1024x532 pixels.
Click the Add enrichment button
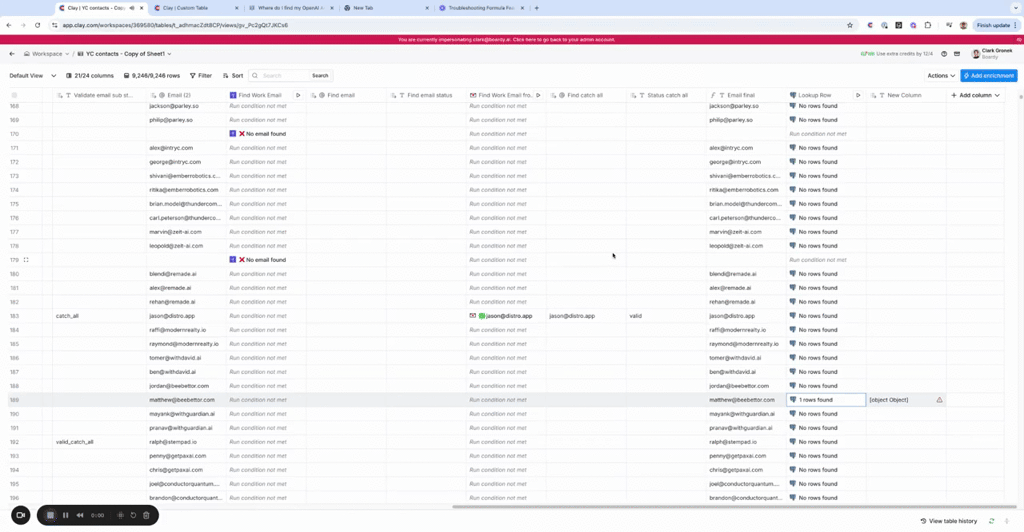click(989, 75)
